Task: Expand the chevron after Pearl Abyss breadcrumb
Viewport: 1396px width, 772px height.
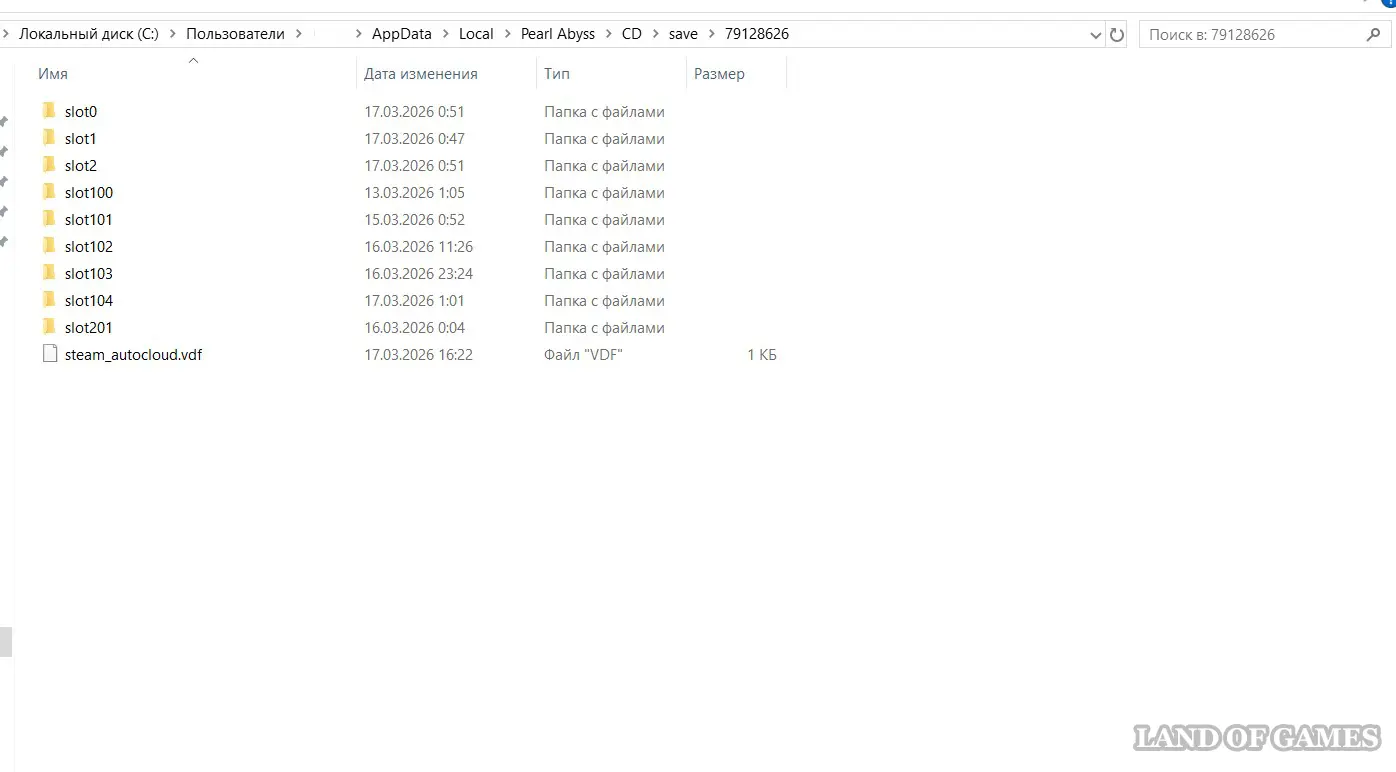Action: pyautogui.click(x=608, y=34)
